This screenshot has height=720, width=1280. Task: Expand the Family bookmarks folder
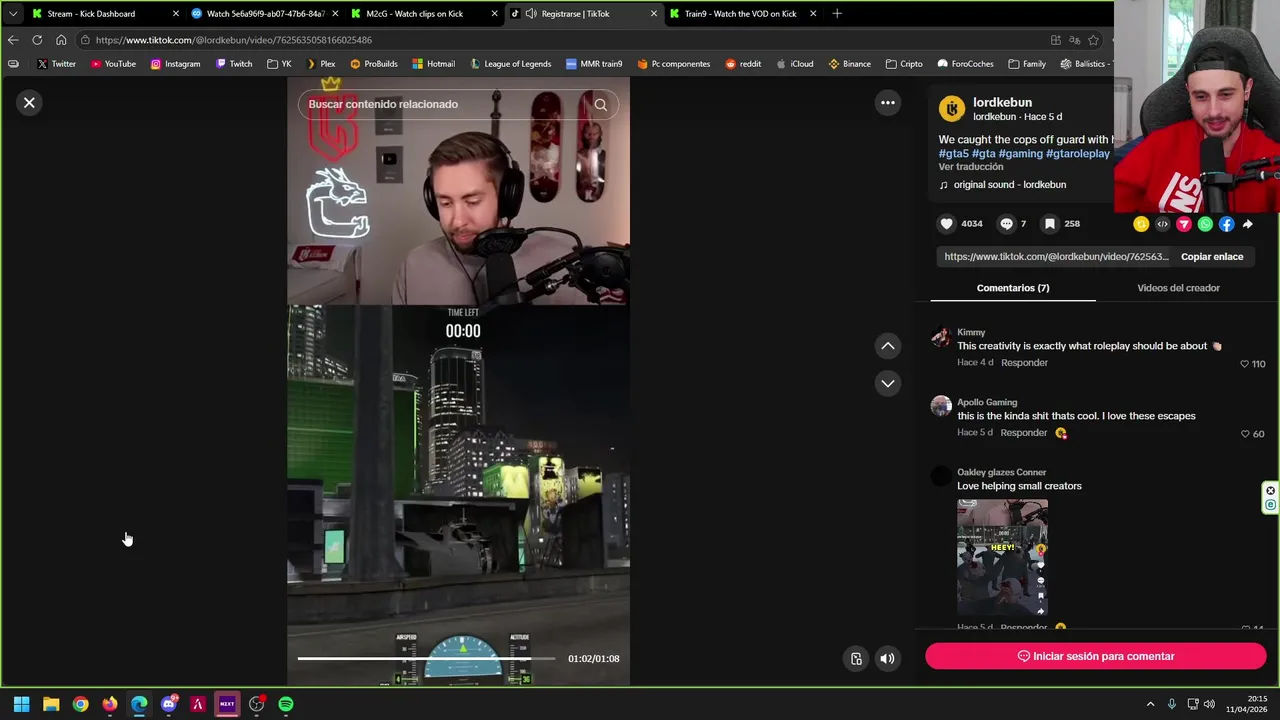[1027, 64]
